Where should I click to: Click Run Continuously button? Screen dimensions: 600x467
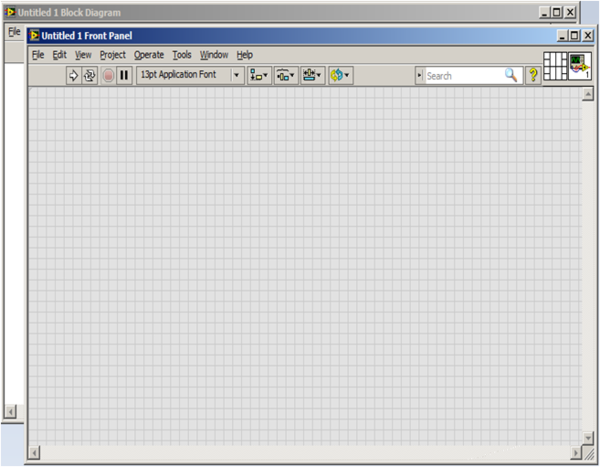90,75
